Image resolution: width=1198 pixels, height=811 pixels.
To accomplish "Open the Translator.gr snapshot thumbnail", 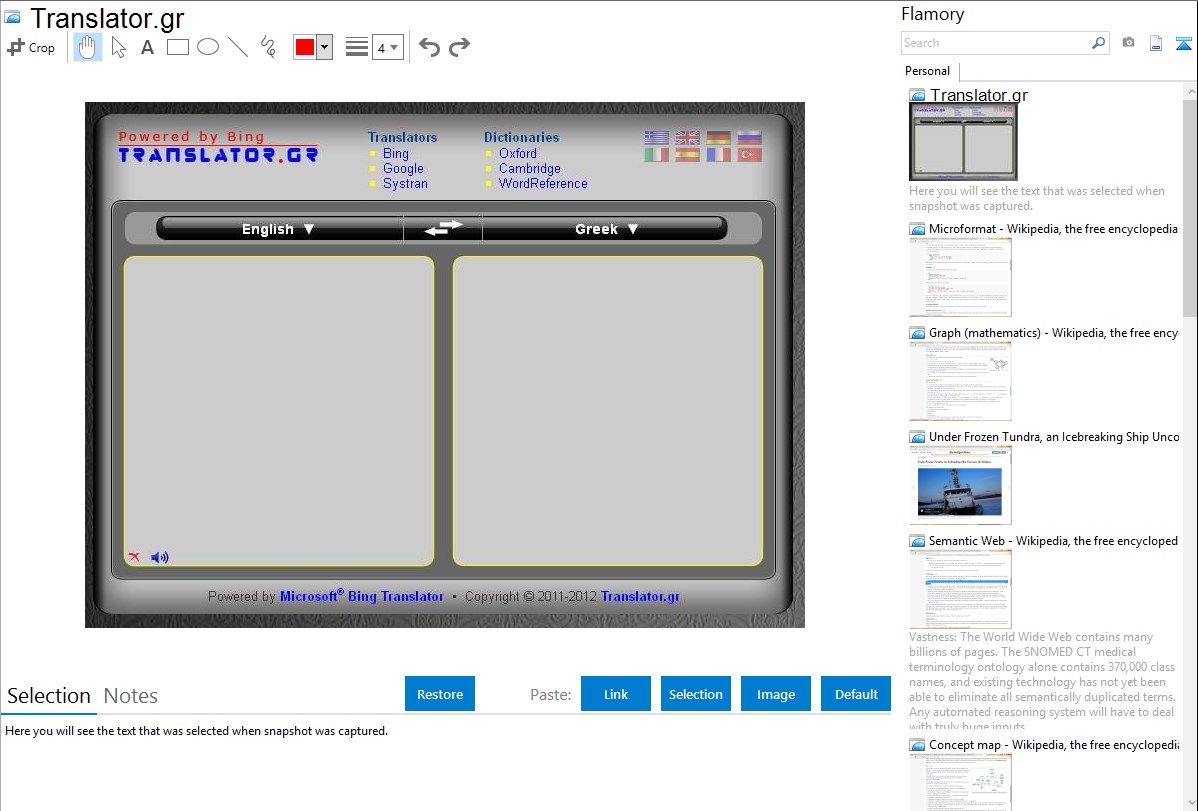I will point(963,142).
